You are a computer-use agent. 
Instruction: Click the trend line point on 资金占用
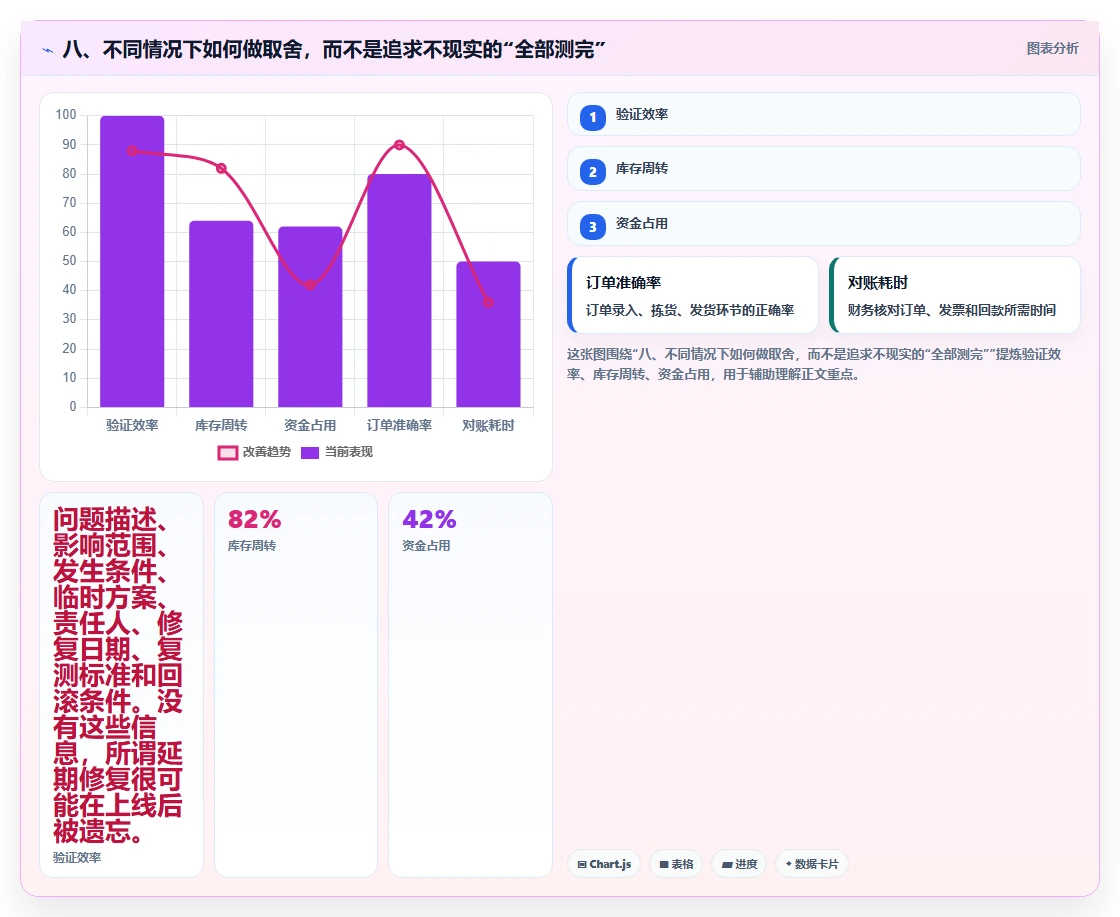tap(310, 285)
